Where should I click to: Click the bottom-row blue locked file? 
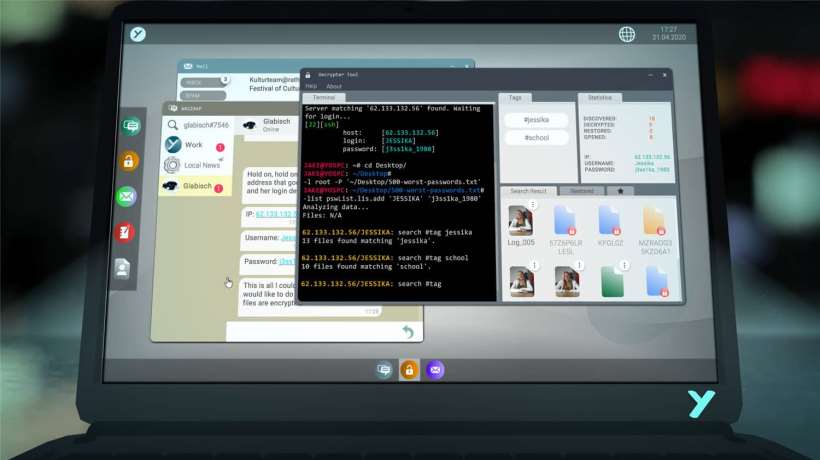click(657, 282)
